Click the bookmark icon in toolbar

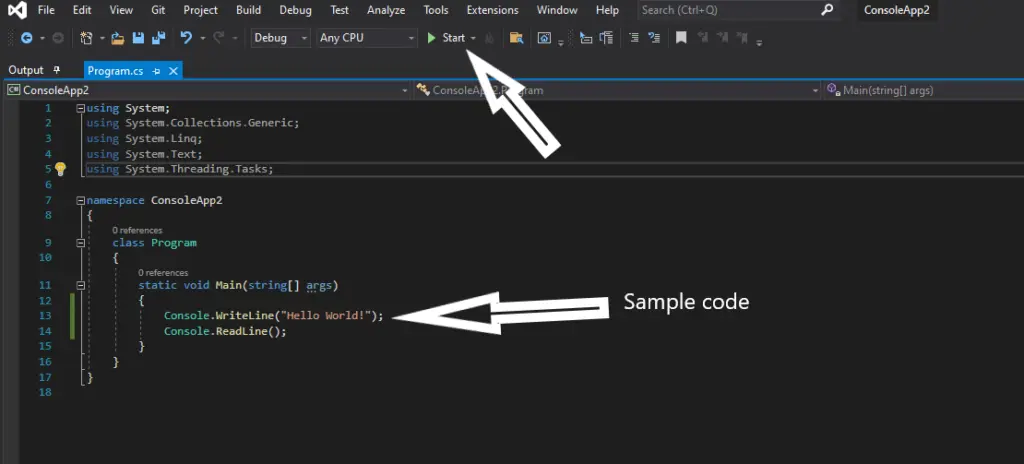681,38
